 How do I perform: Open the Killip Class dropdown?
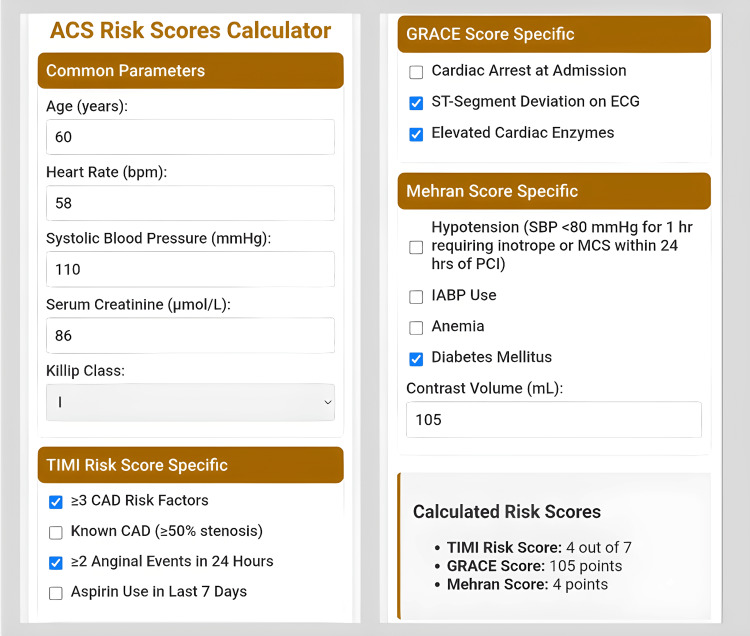click(190, 402)
